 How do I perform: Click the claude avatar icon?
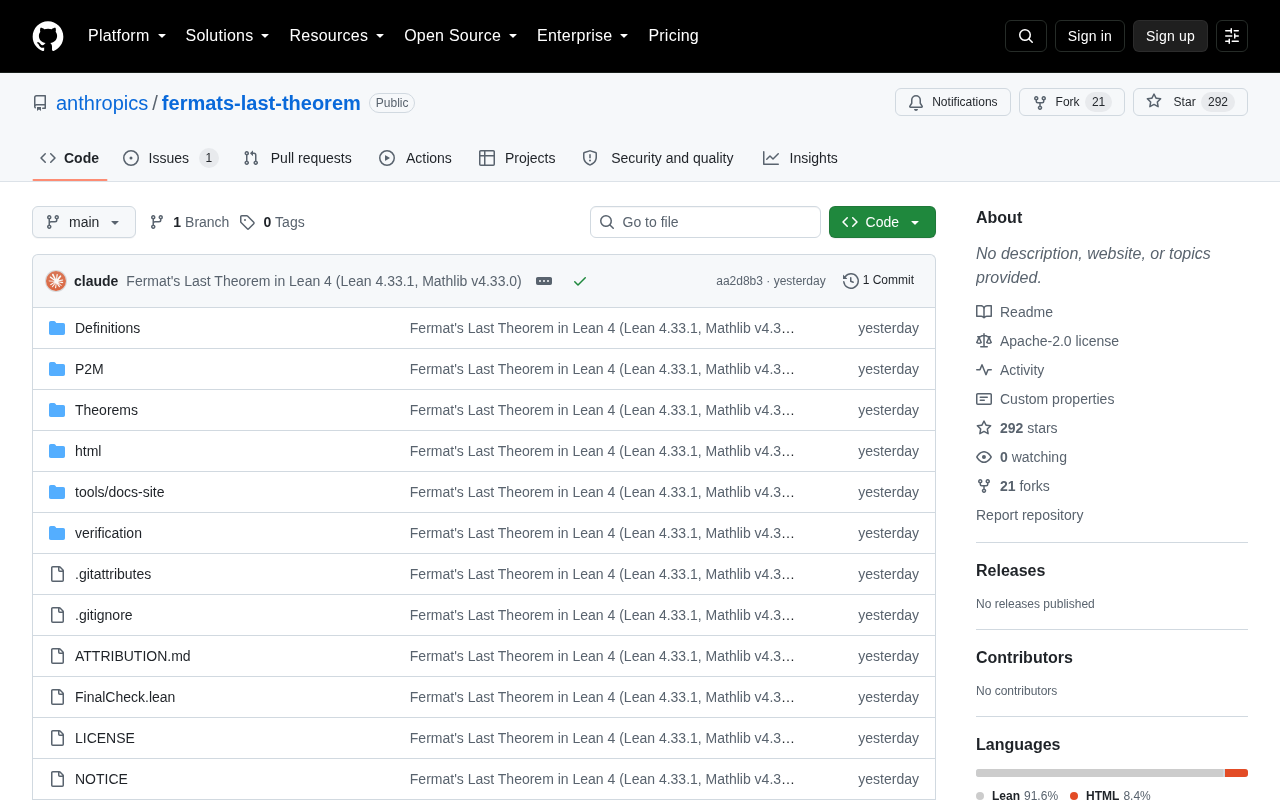coord(56,281)
